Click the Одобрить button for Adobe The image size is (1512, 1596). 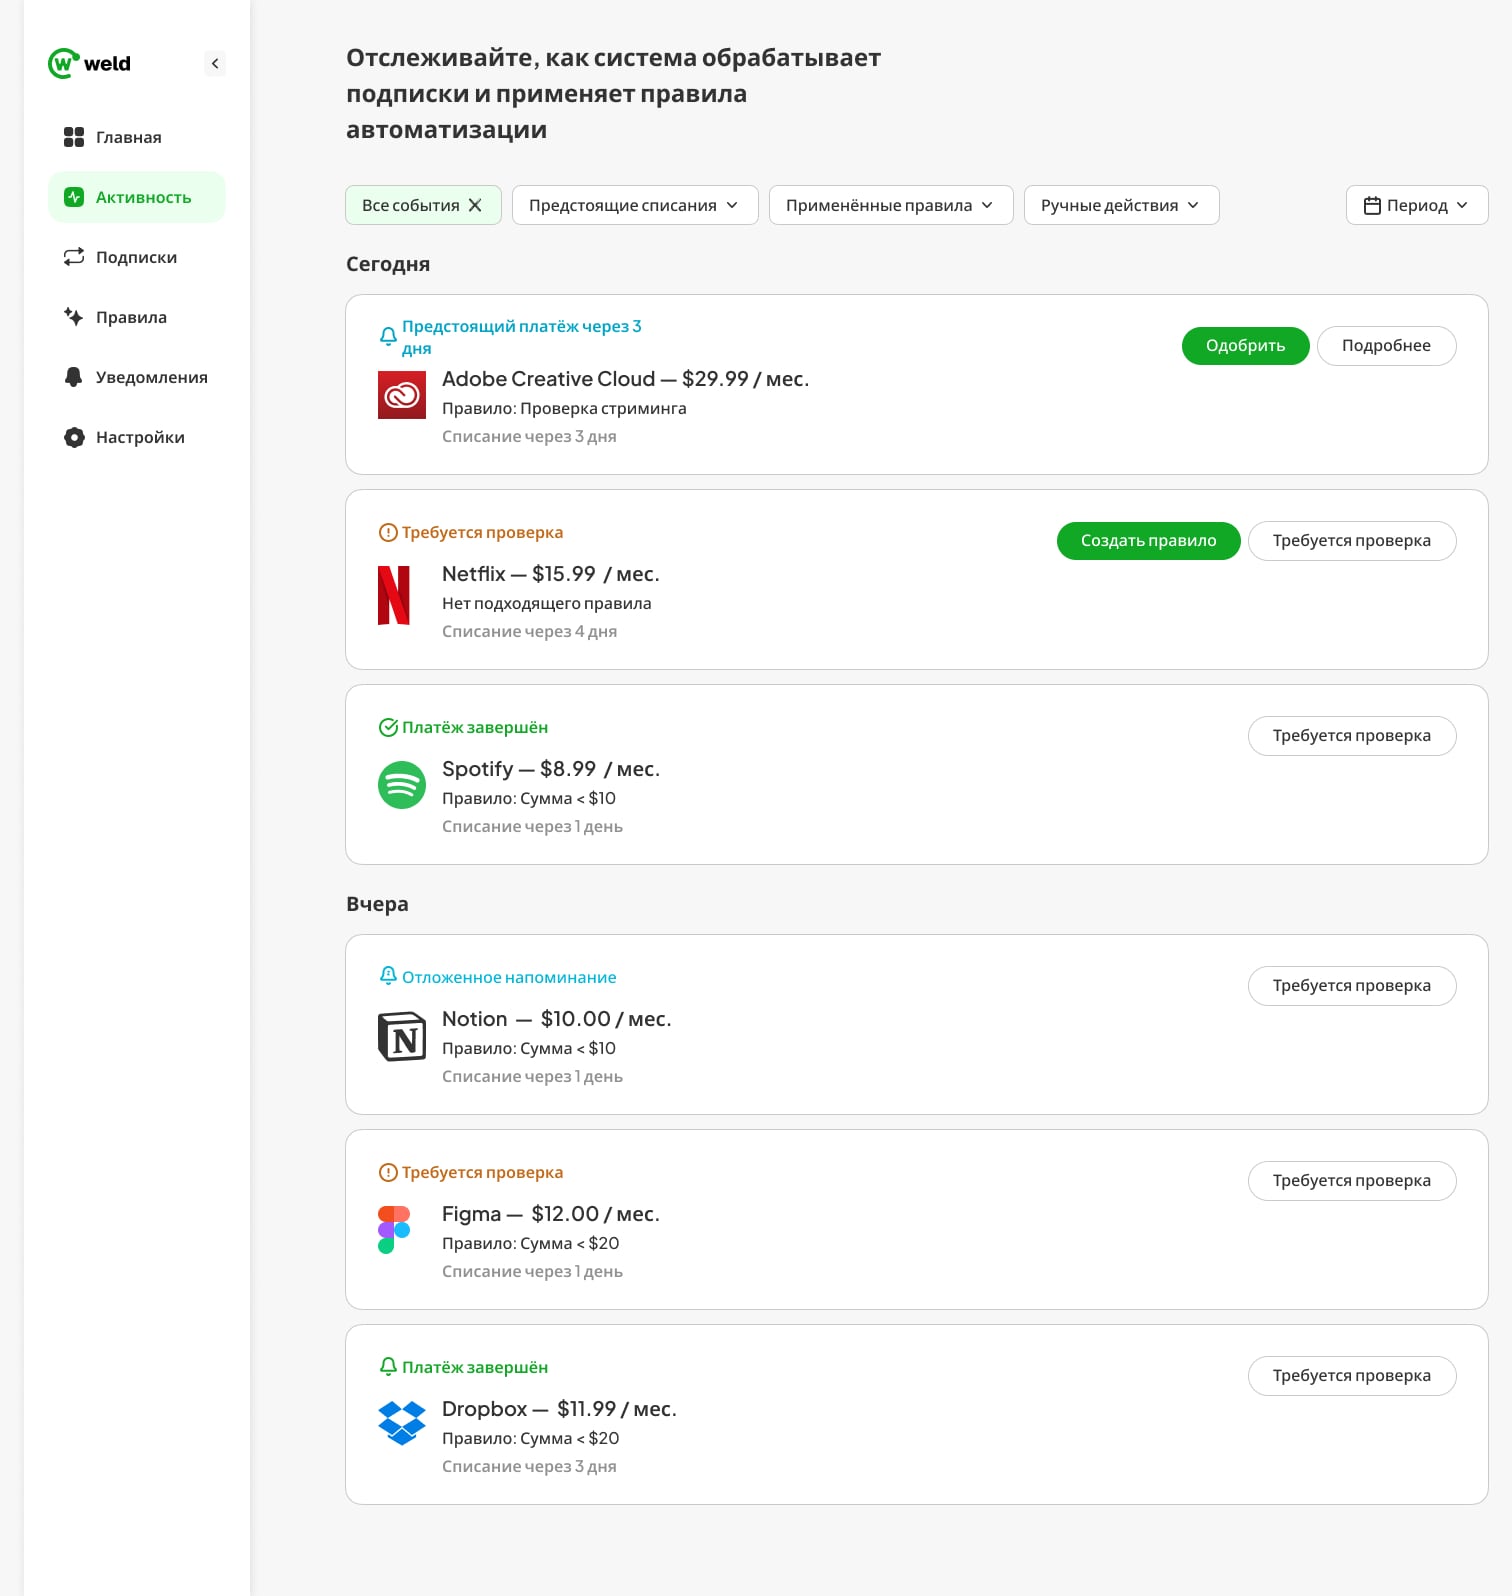click(x=1245, y=346)
